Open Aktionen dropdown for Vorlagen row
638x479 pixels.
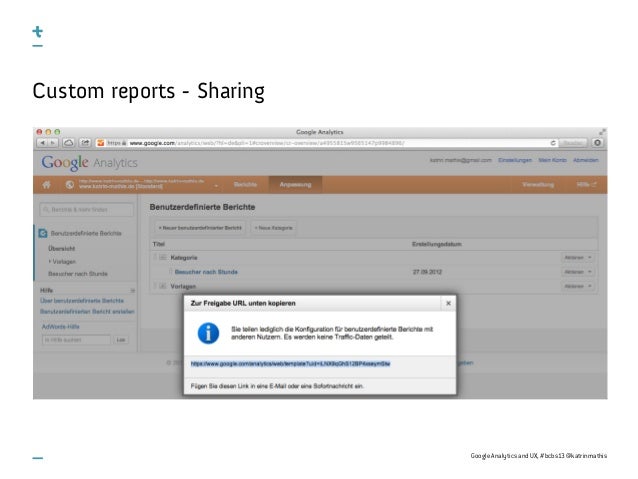tap(577, 286)
